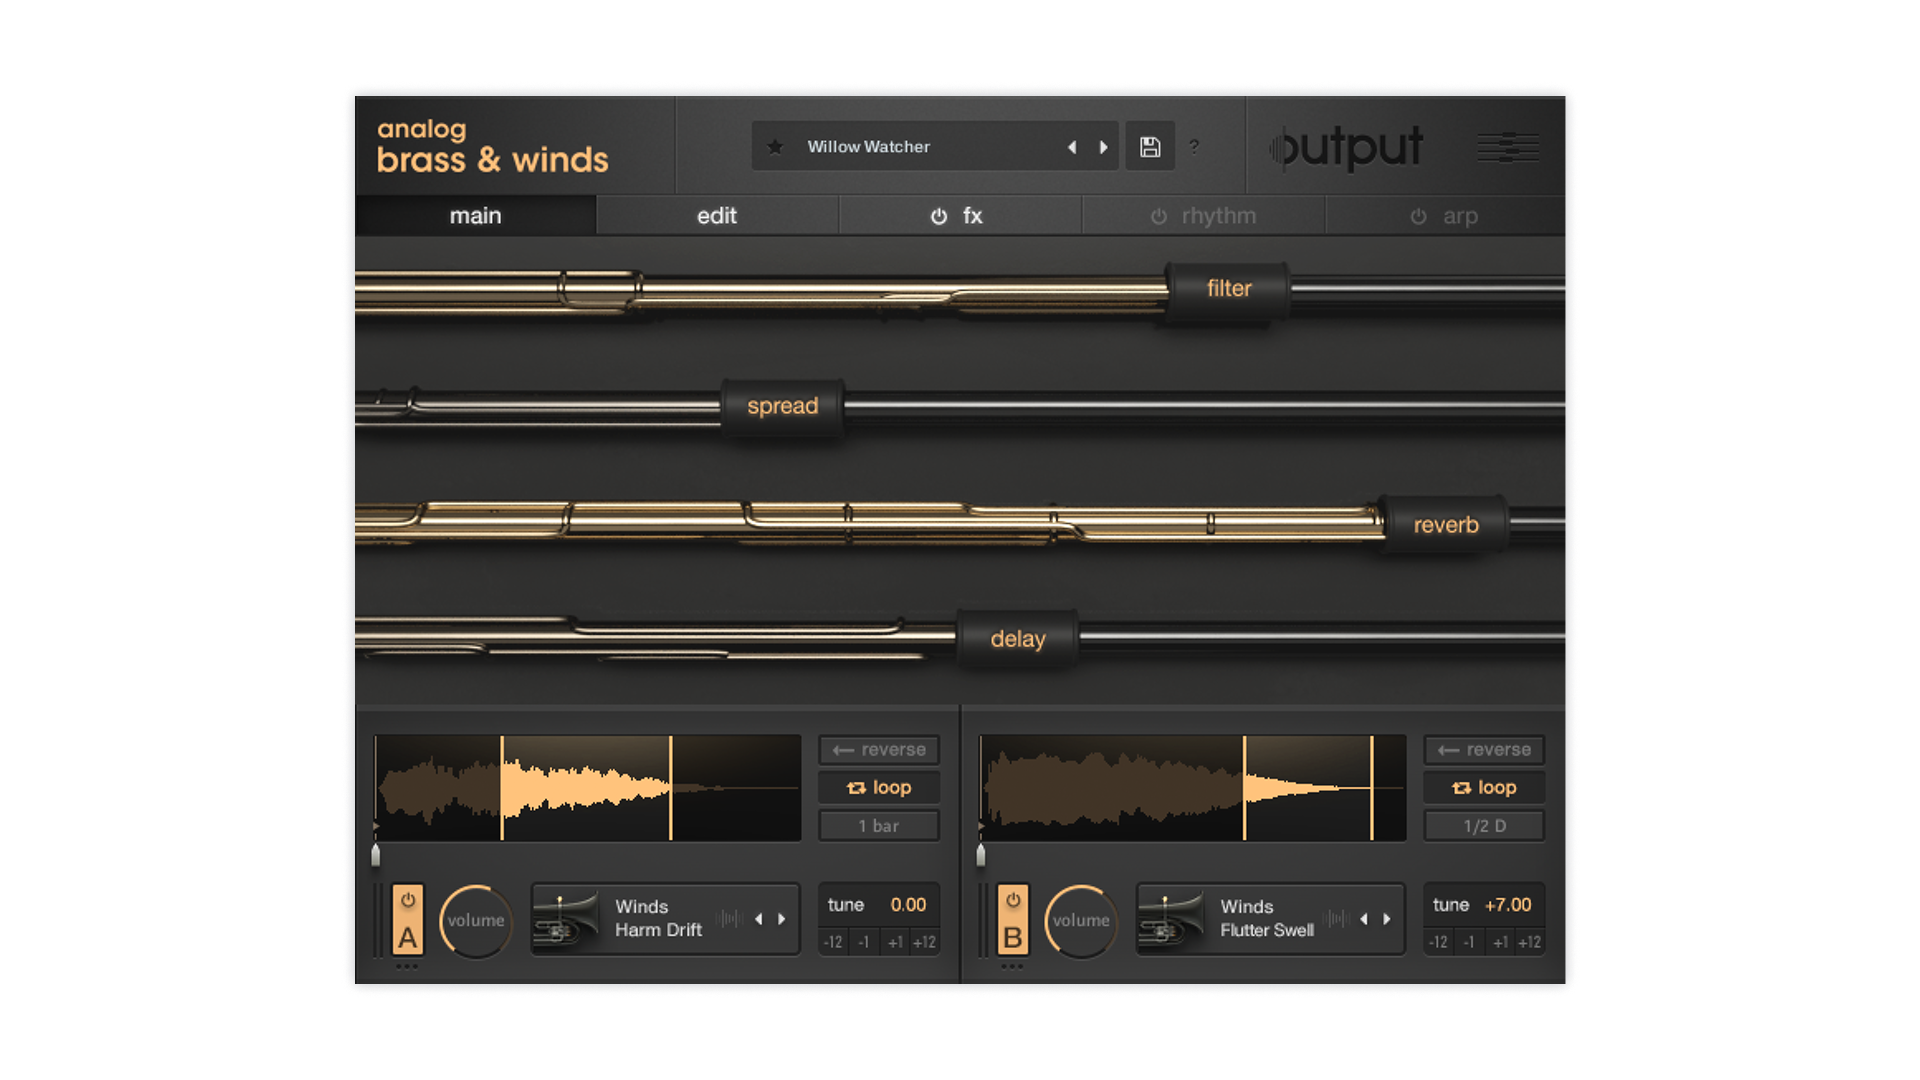
Task: Open help with the question mark icon
Action: coord(1194,147)
